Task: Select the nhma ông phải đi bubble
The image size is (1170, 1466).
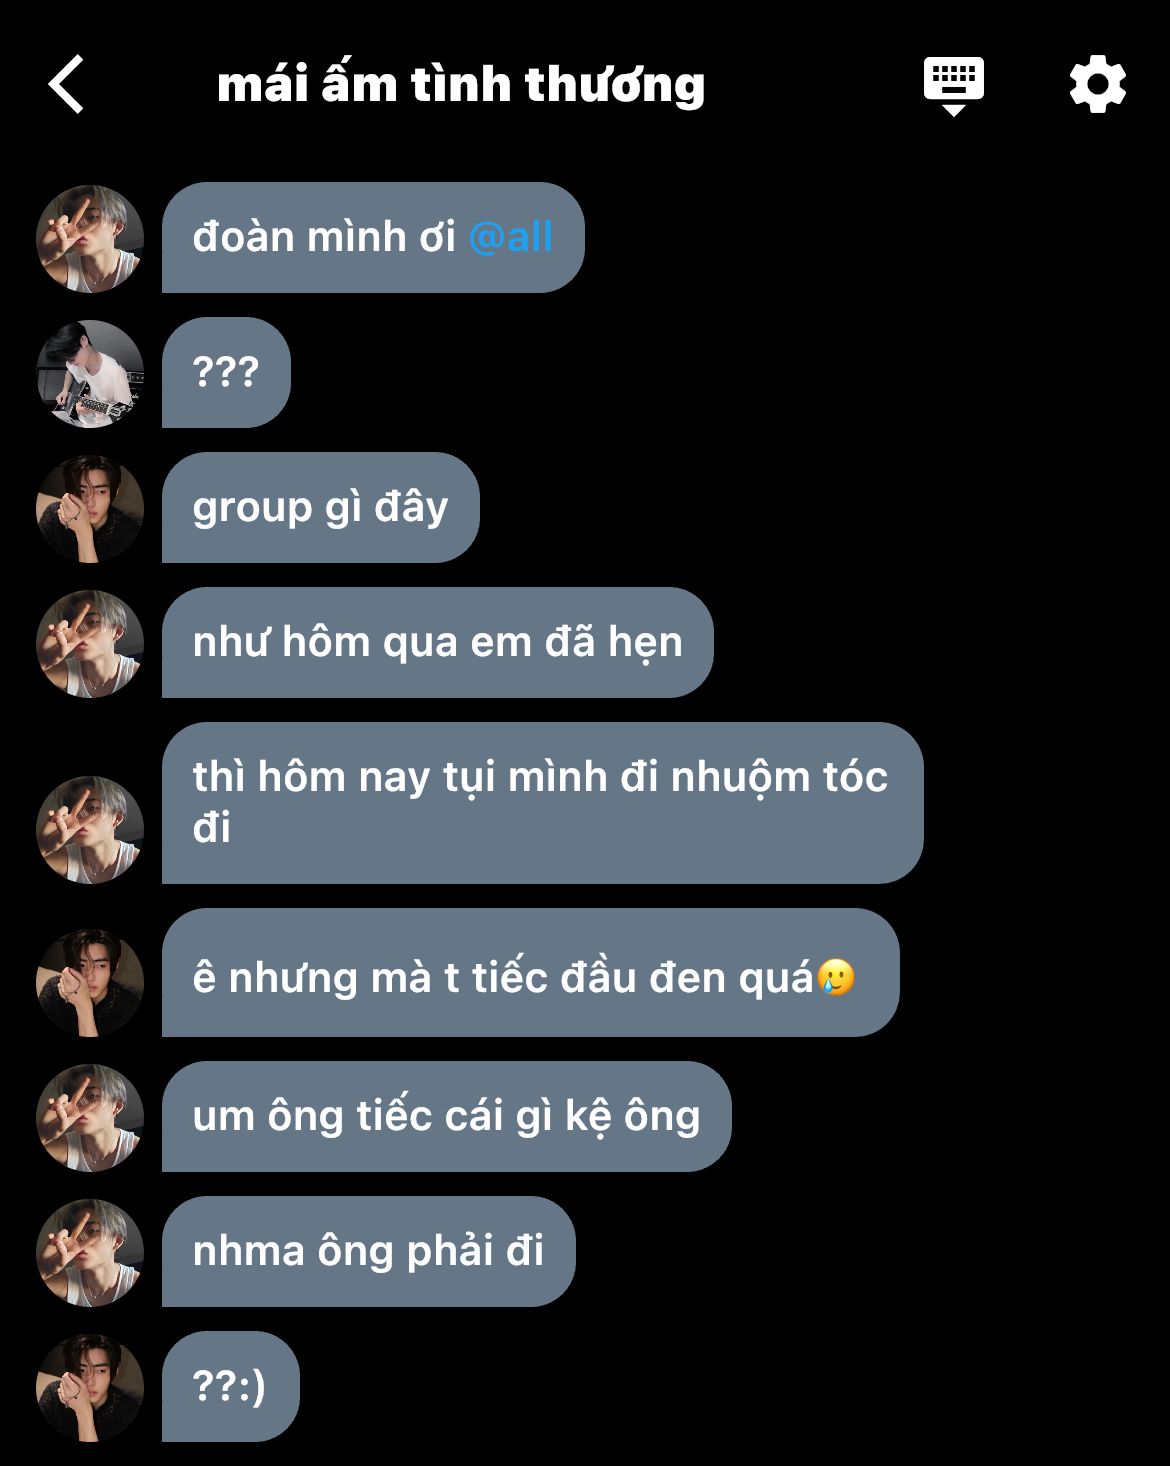Action: point(368,1251)
